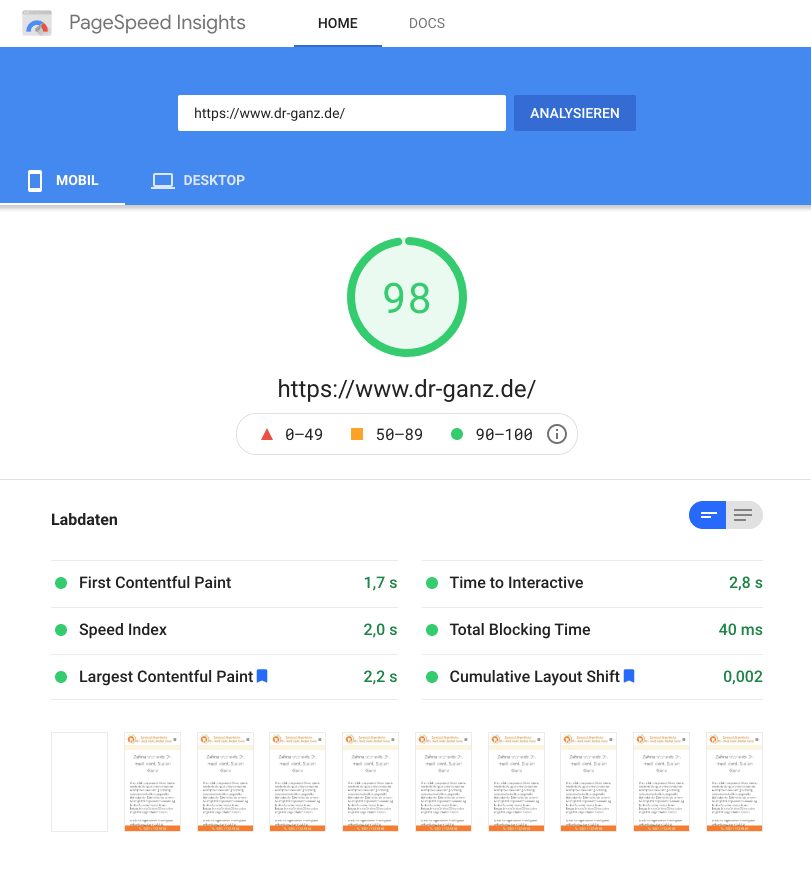The height and width of the screenshot is (896, 811).
Task: Expand the First Contentful Paint metric
Action: (x=155, y=583)
